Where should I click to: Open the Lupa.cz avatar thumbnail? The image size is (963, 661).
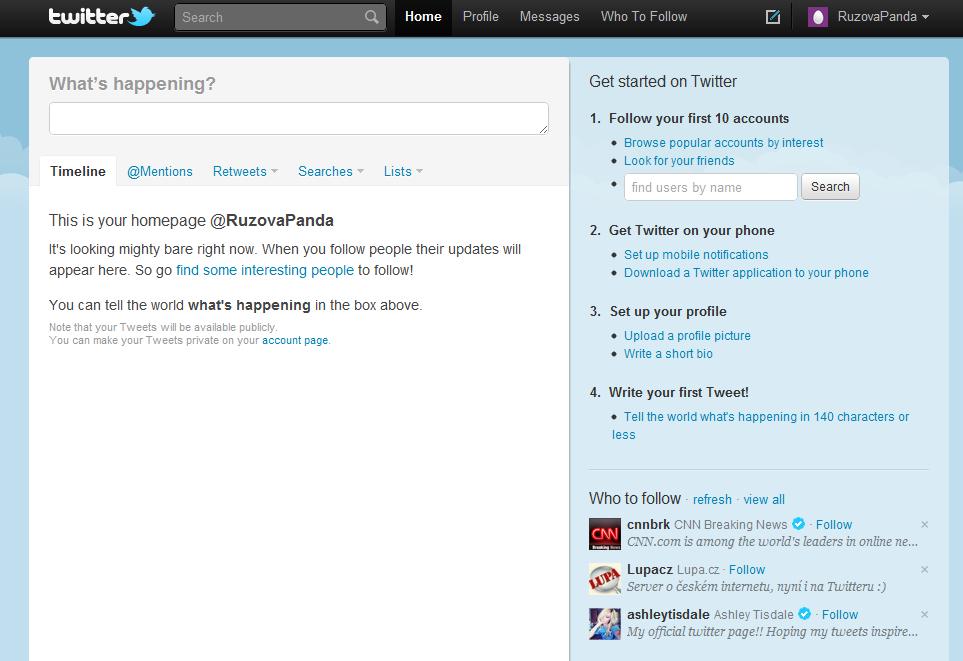pyautogui.click(x=604, y=579)
